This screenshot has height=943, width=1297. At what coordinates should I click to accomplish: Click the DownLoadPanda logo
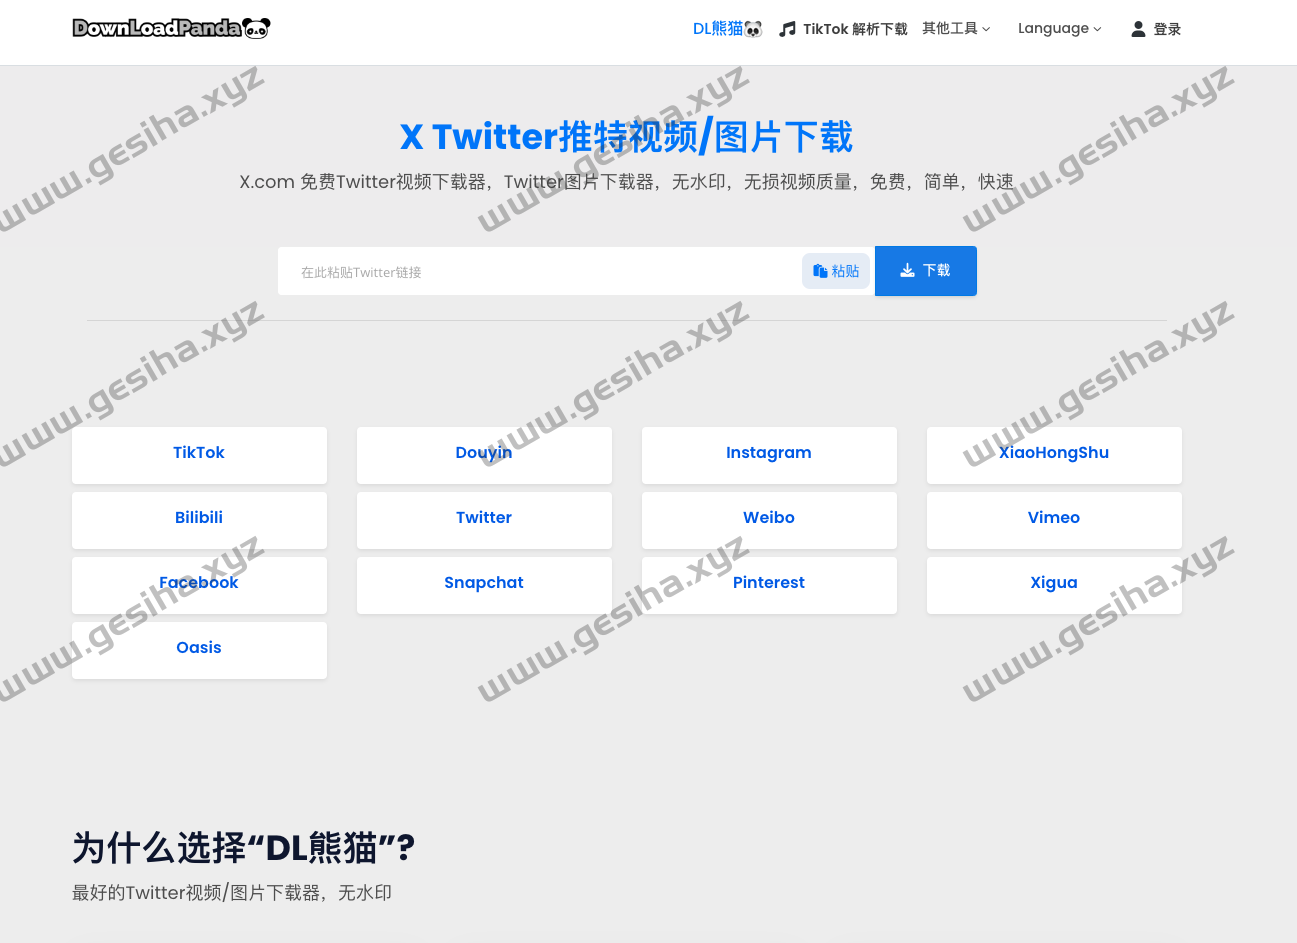pos(171,28)
